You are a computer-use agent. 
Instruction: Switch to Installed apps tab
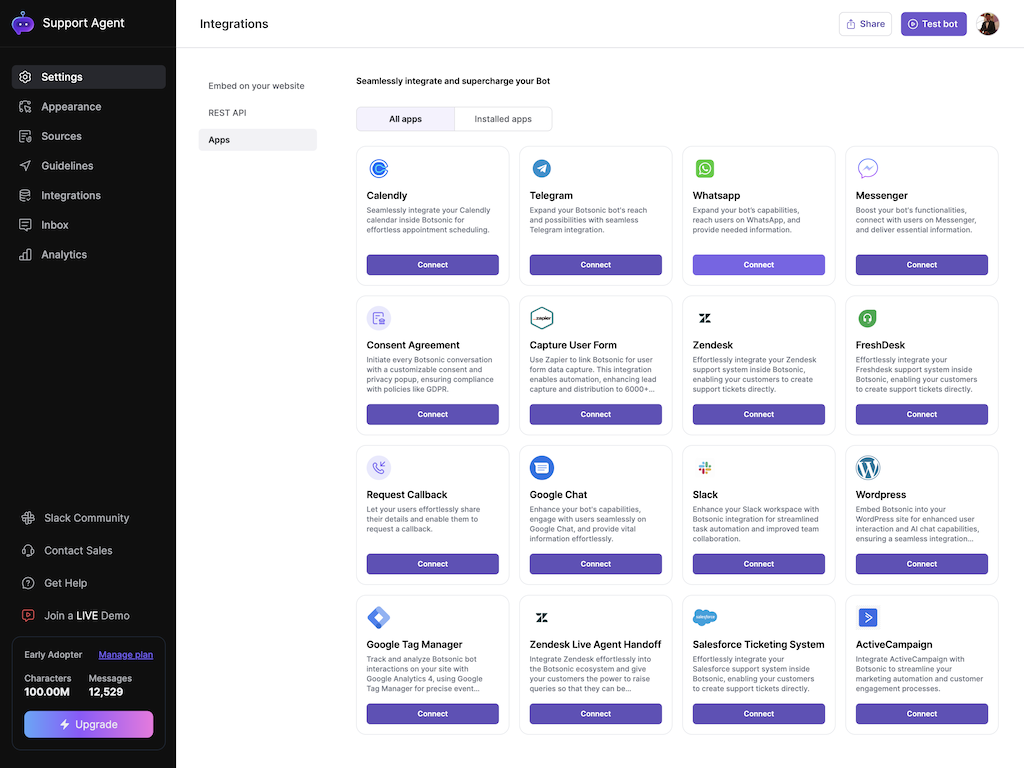point(503,119)
